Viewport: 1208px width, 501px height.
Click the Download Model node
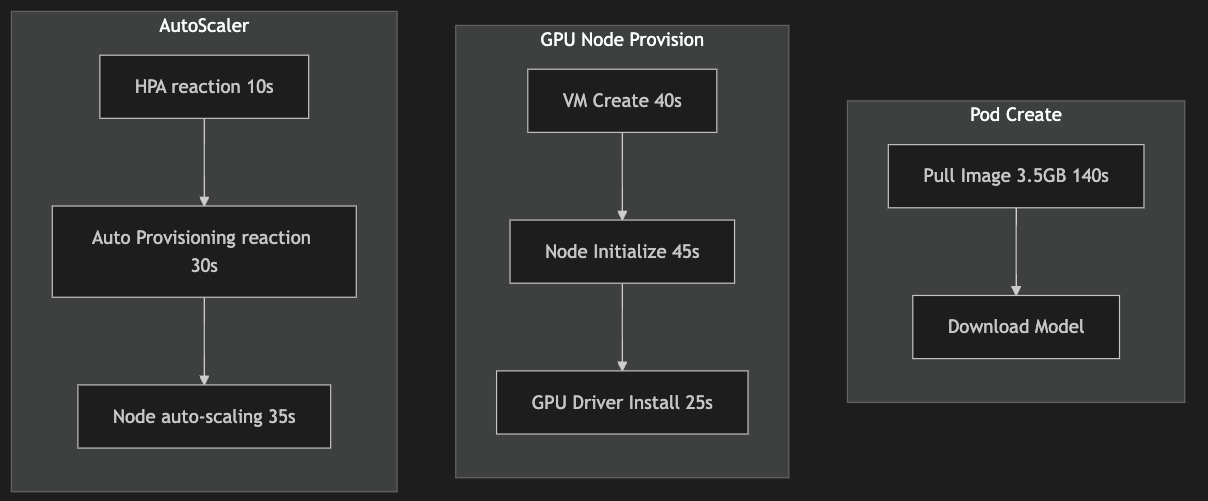pyautogui.click(x=1016, y=327)
